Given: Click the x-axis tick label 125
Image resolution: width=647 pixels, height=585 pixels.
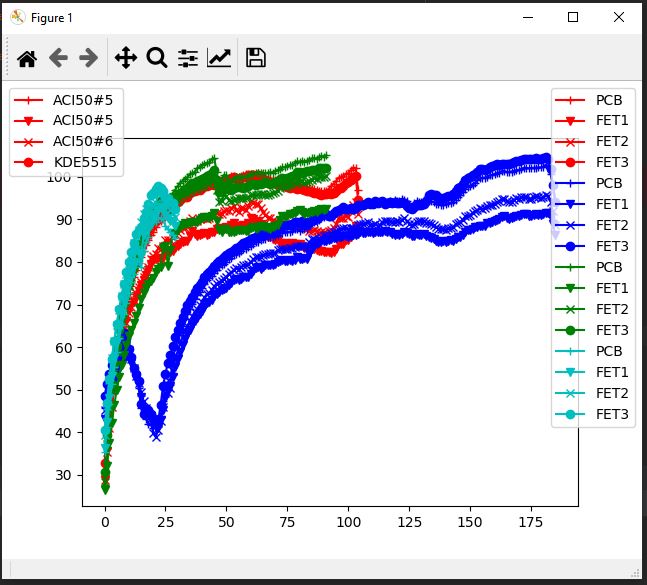Looking at the screenshot, I should click(x=409, y=522).
